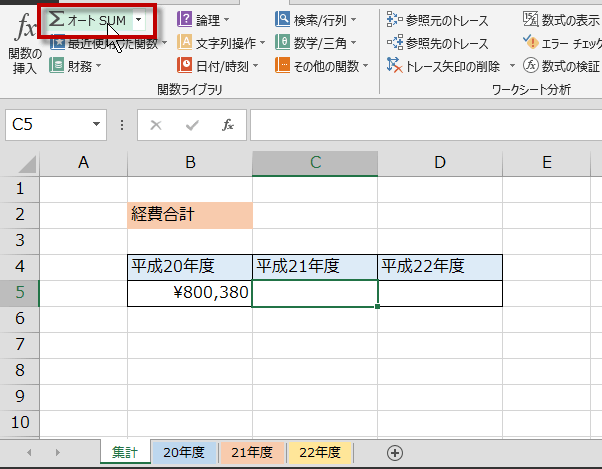Select column B header
The image size is (602, 469).
pyautogui.click(x=190, y=163)
